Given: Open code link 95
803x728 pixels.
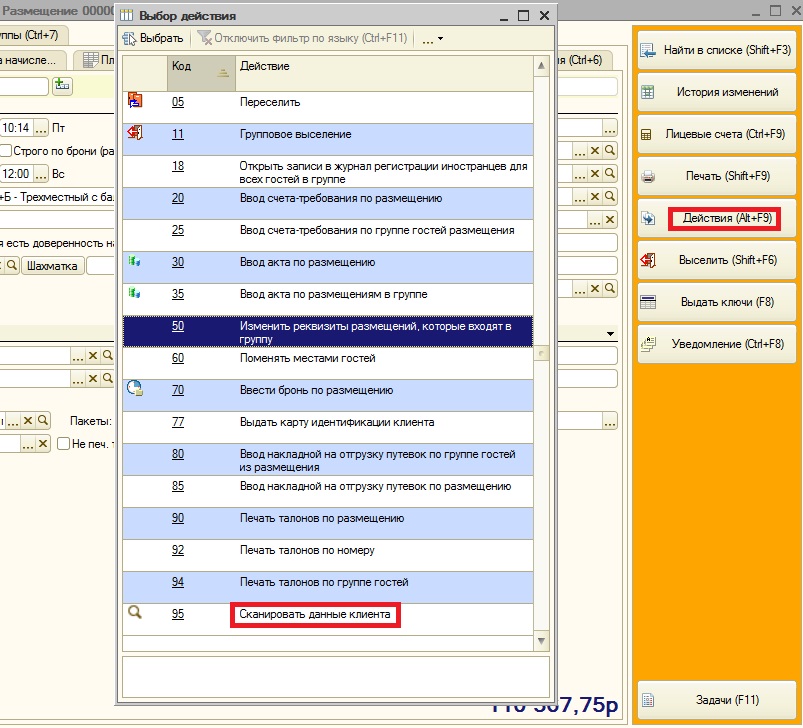Looking at the screenshot, I should click(178, 614).
